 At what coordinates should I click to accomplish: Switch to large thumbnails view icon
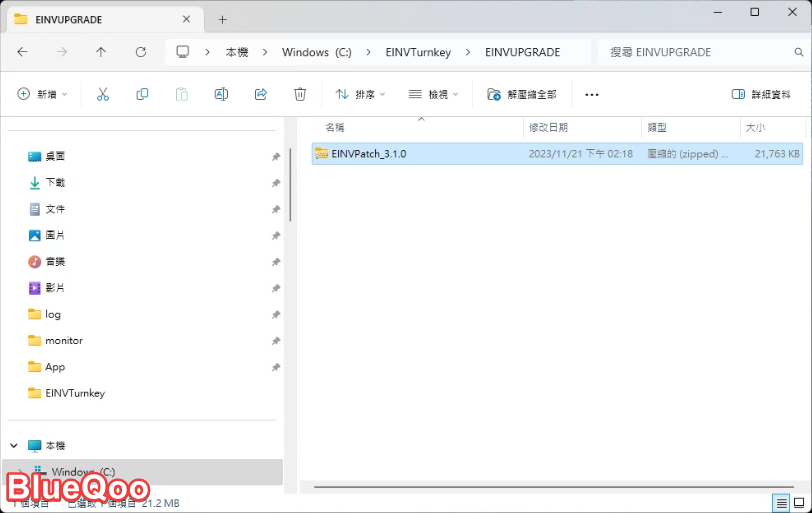799,502
